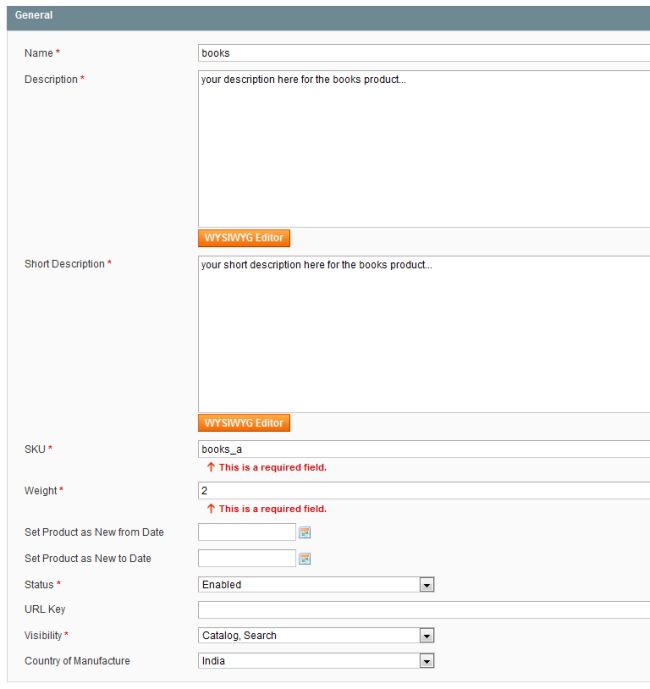The height and width of the screenshot is (689, 650).
Task: Click the required field error under Weight
Action: tap(267, 508)
